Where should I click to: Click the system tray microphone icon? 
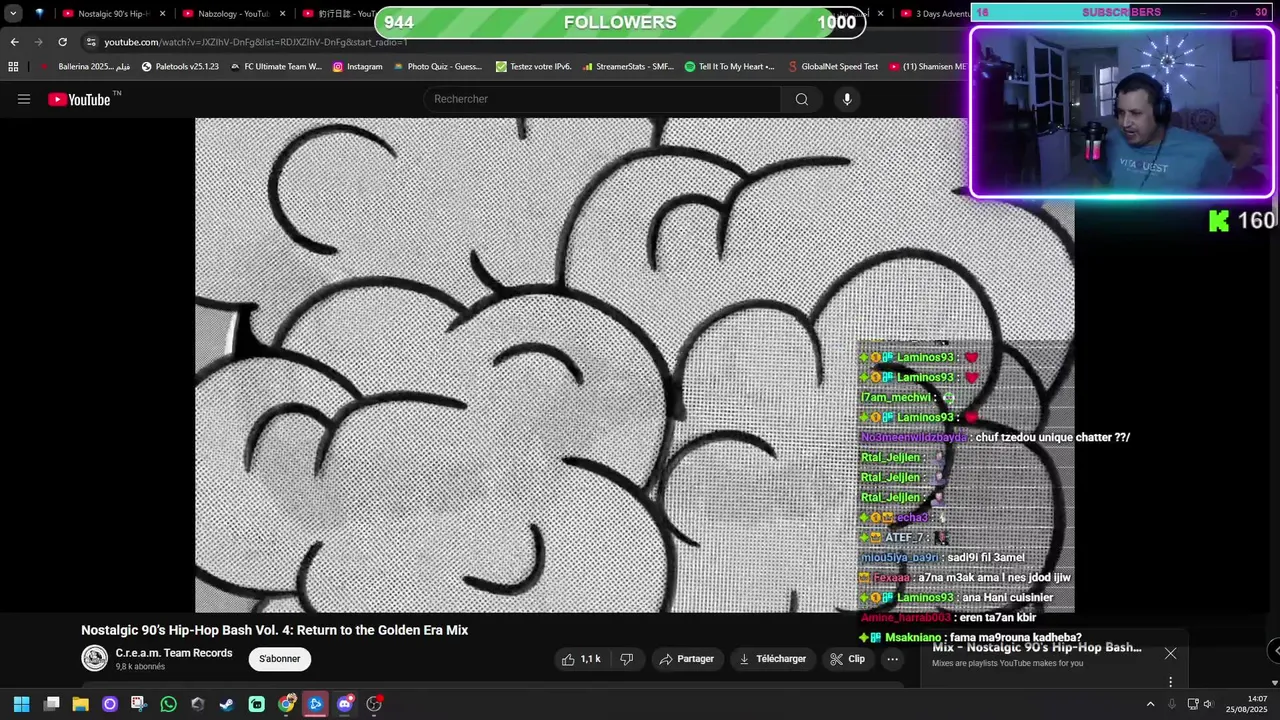coord(1172,704)
